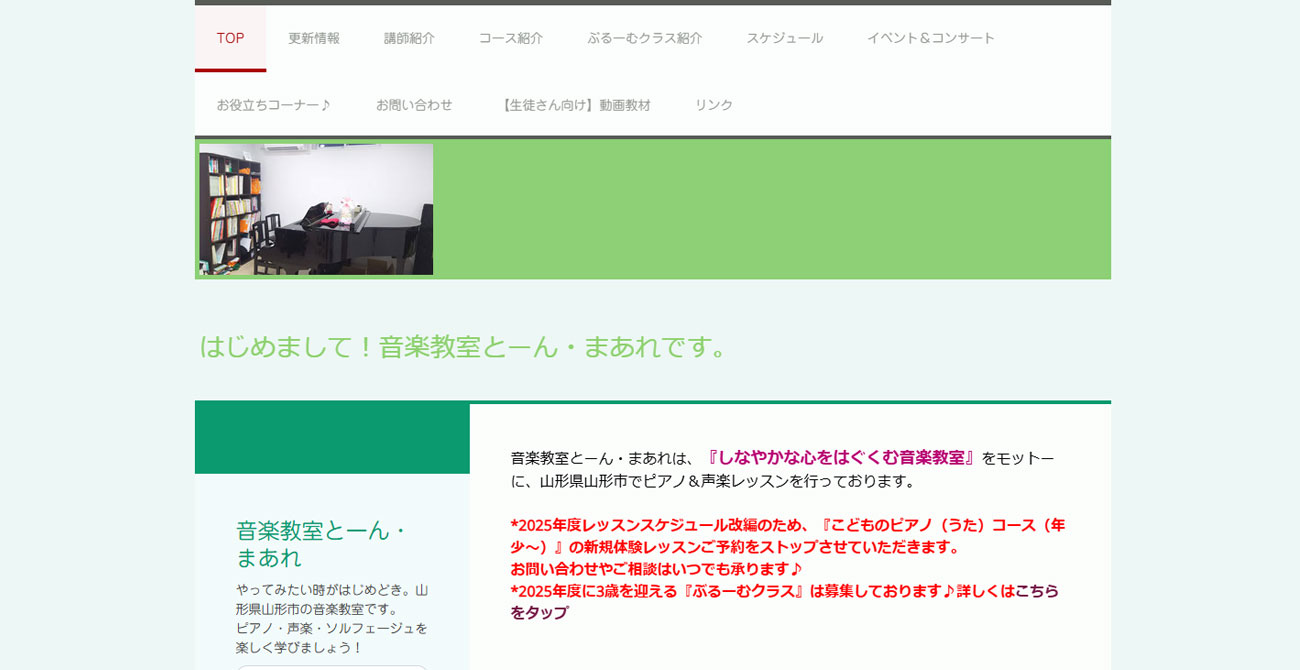Open the お役立ちコーナー♪ page
The width and height of the screenshot is (1300, 670).
[x=274, y=104]
